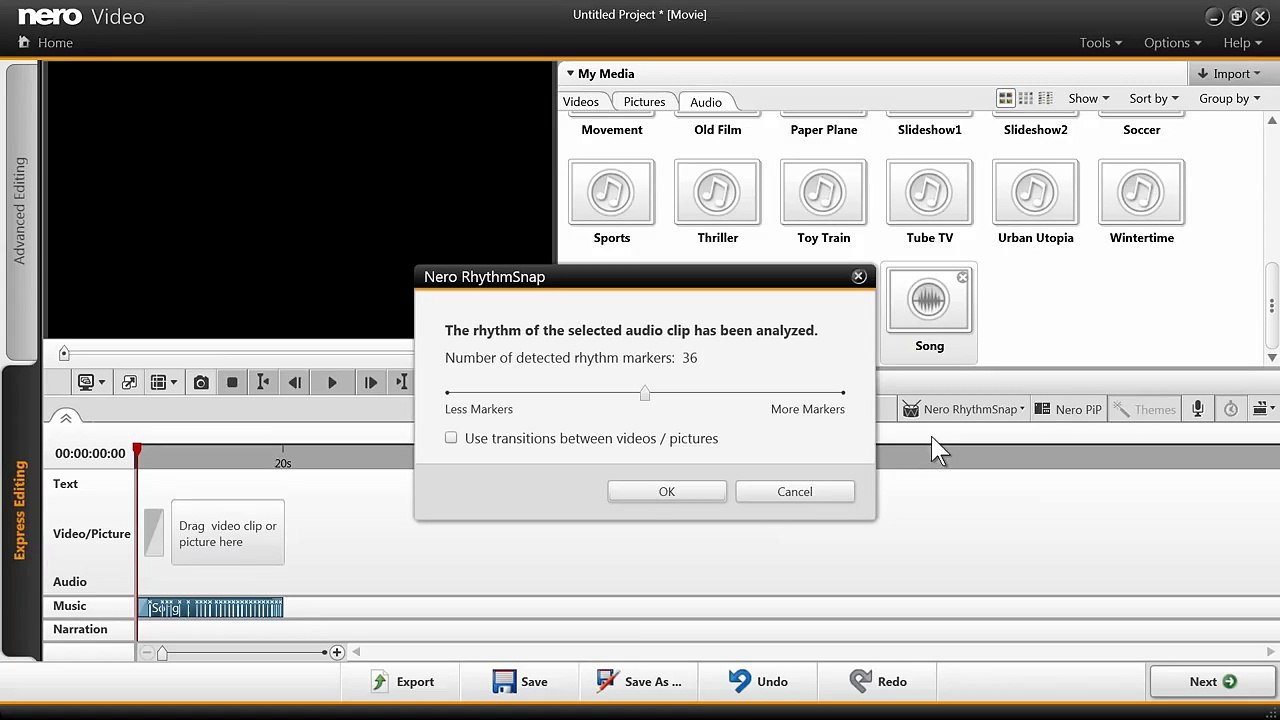This screenshot has width=1280, height=720.
Task: Remove the Song clip using its X icon
Action: [962, 277]
